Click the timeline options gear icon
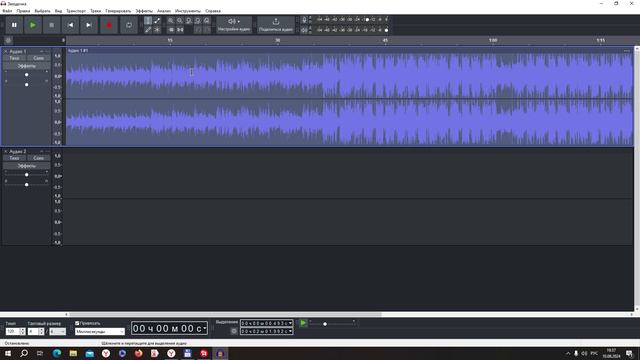The image size is (640, 360). click(x=8, y=40)
